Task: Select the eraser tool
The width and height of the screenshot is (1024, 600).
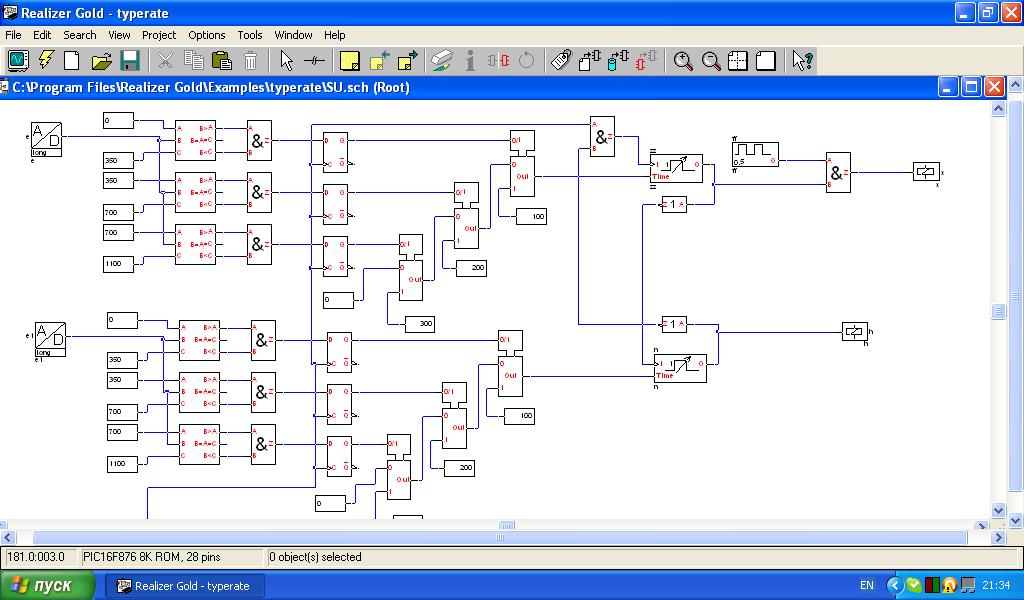Action: coord(442,61)
